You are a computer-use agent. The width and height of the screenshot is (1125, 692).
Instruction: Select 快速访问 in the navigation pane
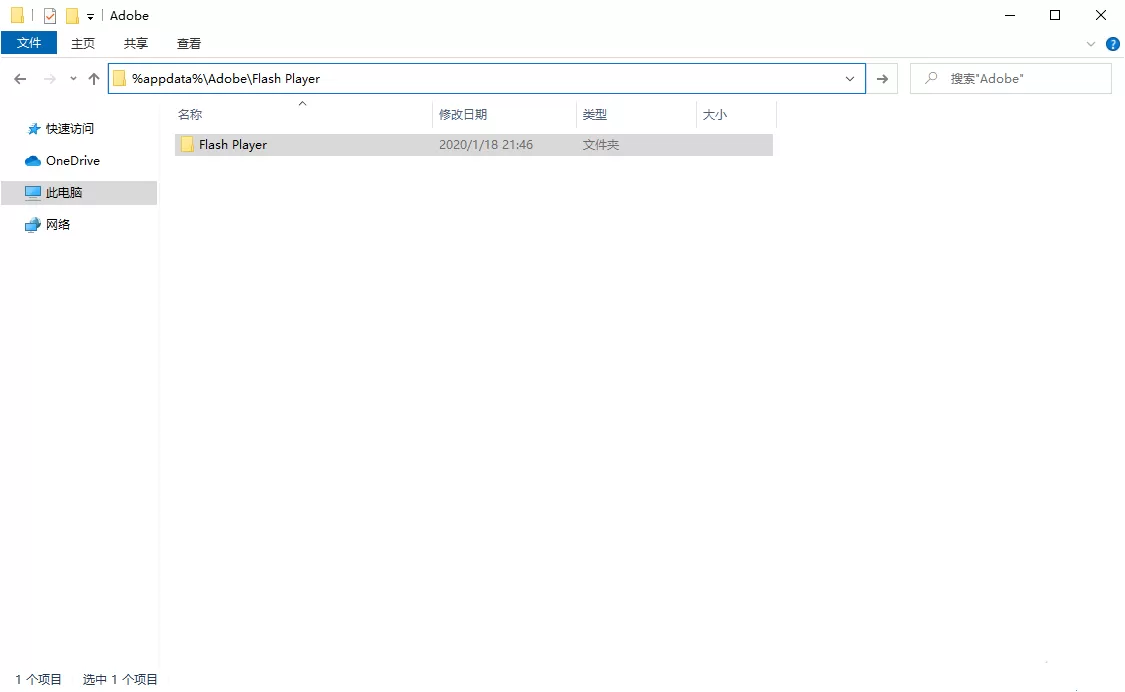tap(70, 128)
